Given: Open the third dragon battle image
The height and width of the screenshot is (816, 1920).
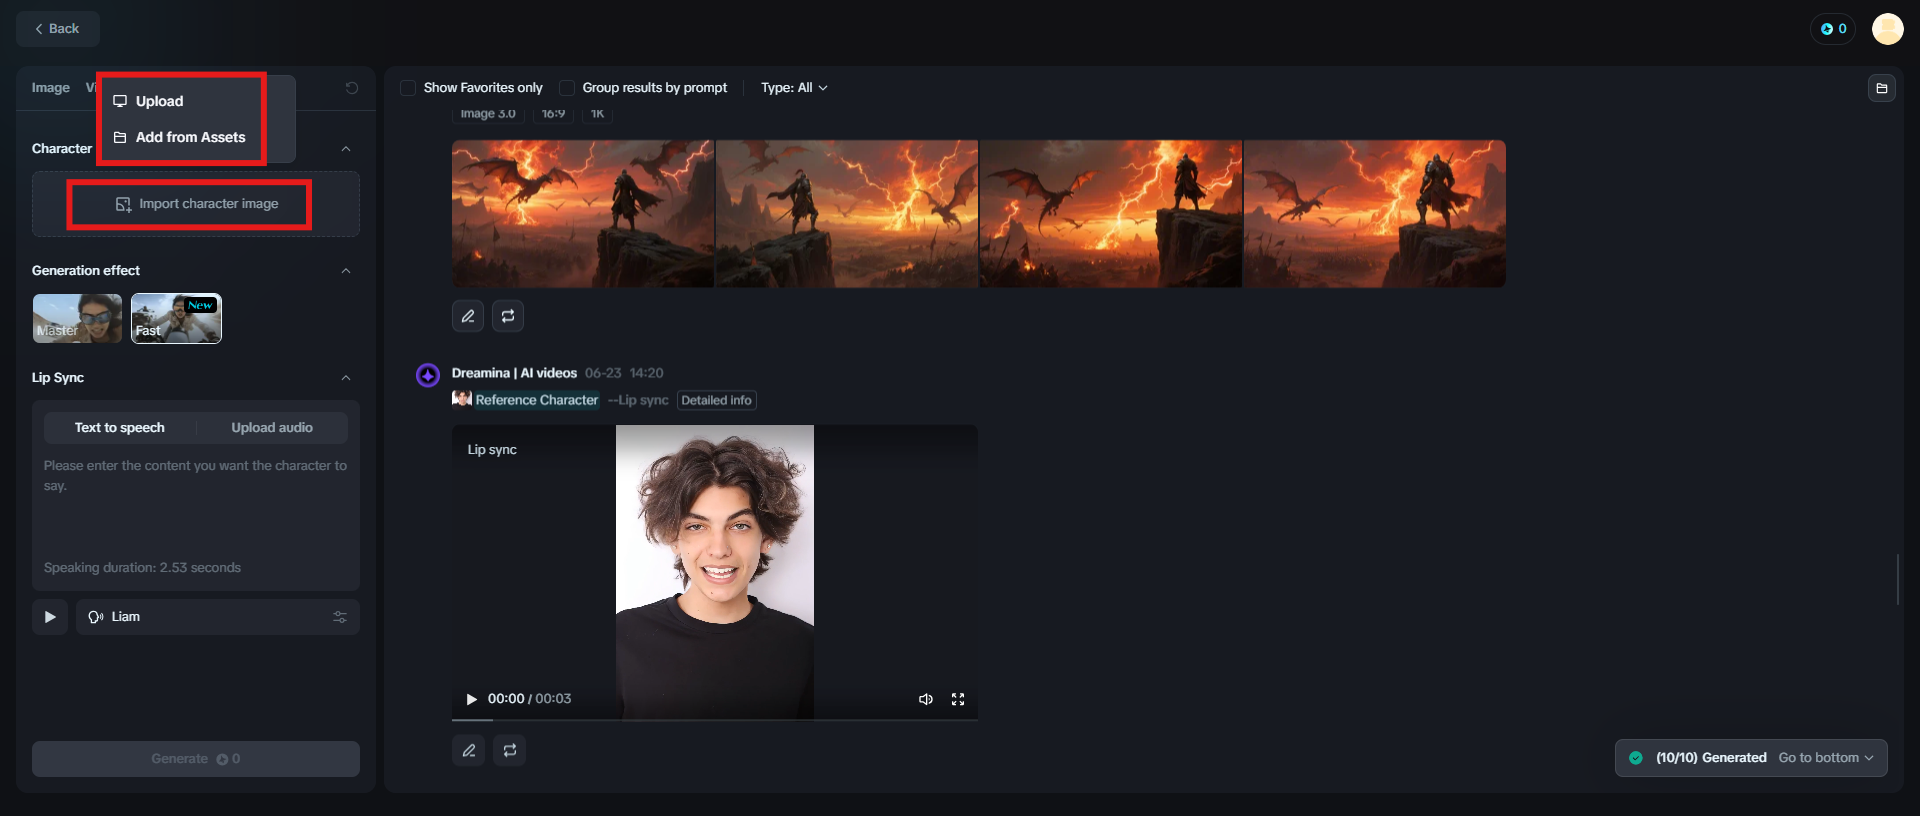Looking at the screenshot, I should (x=1111, y=214).
